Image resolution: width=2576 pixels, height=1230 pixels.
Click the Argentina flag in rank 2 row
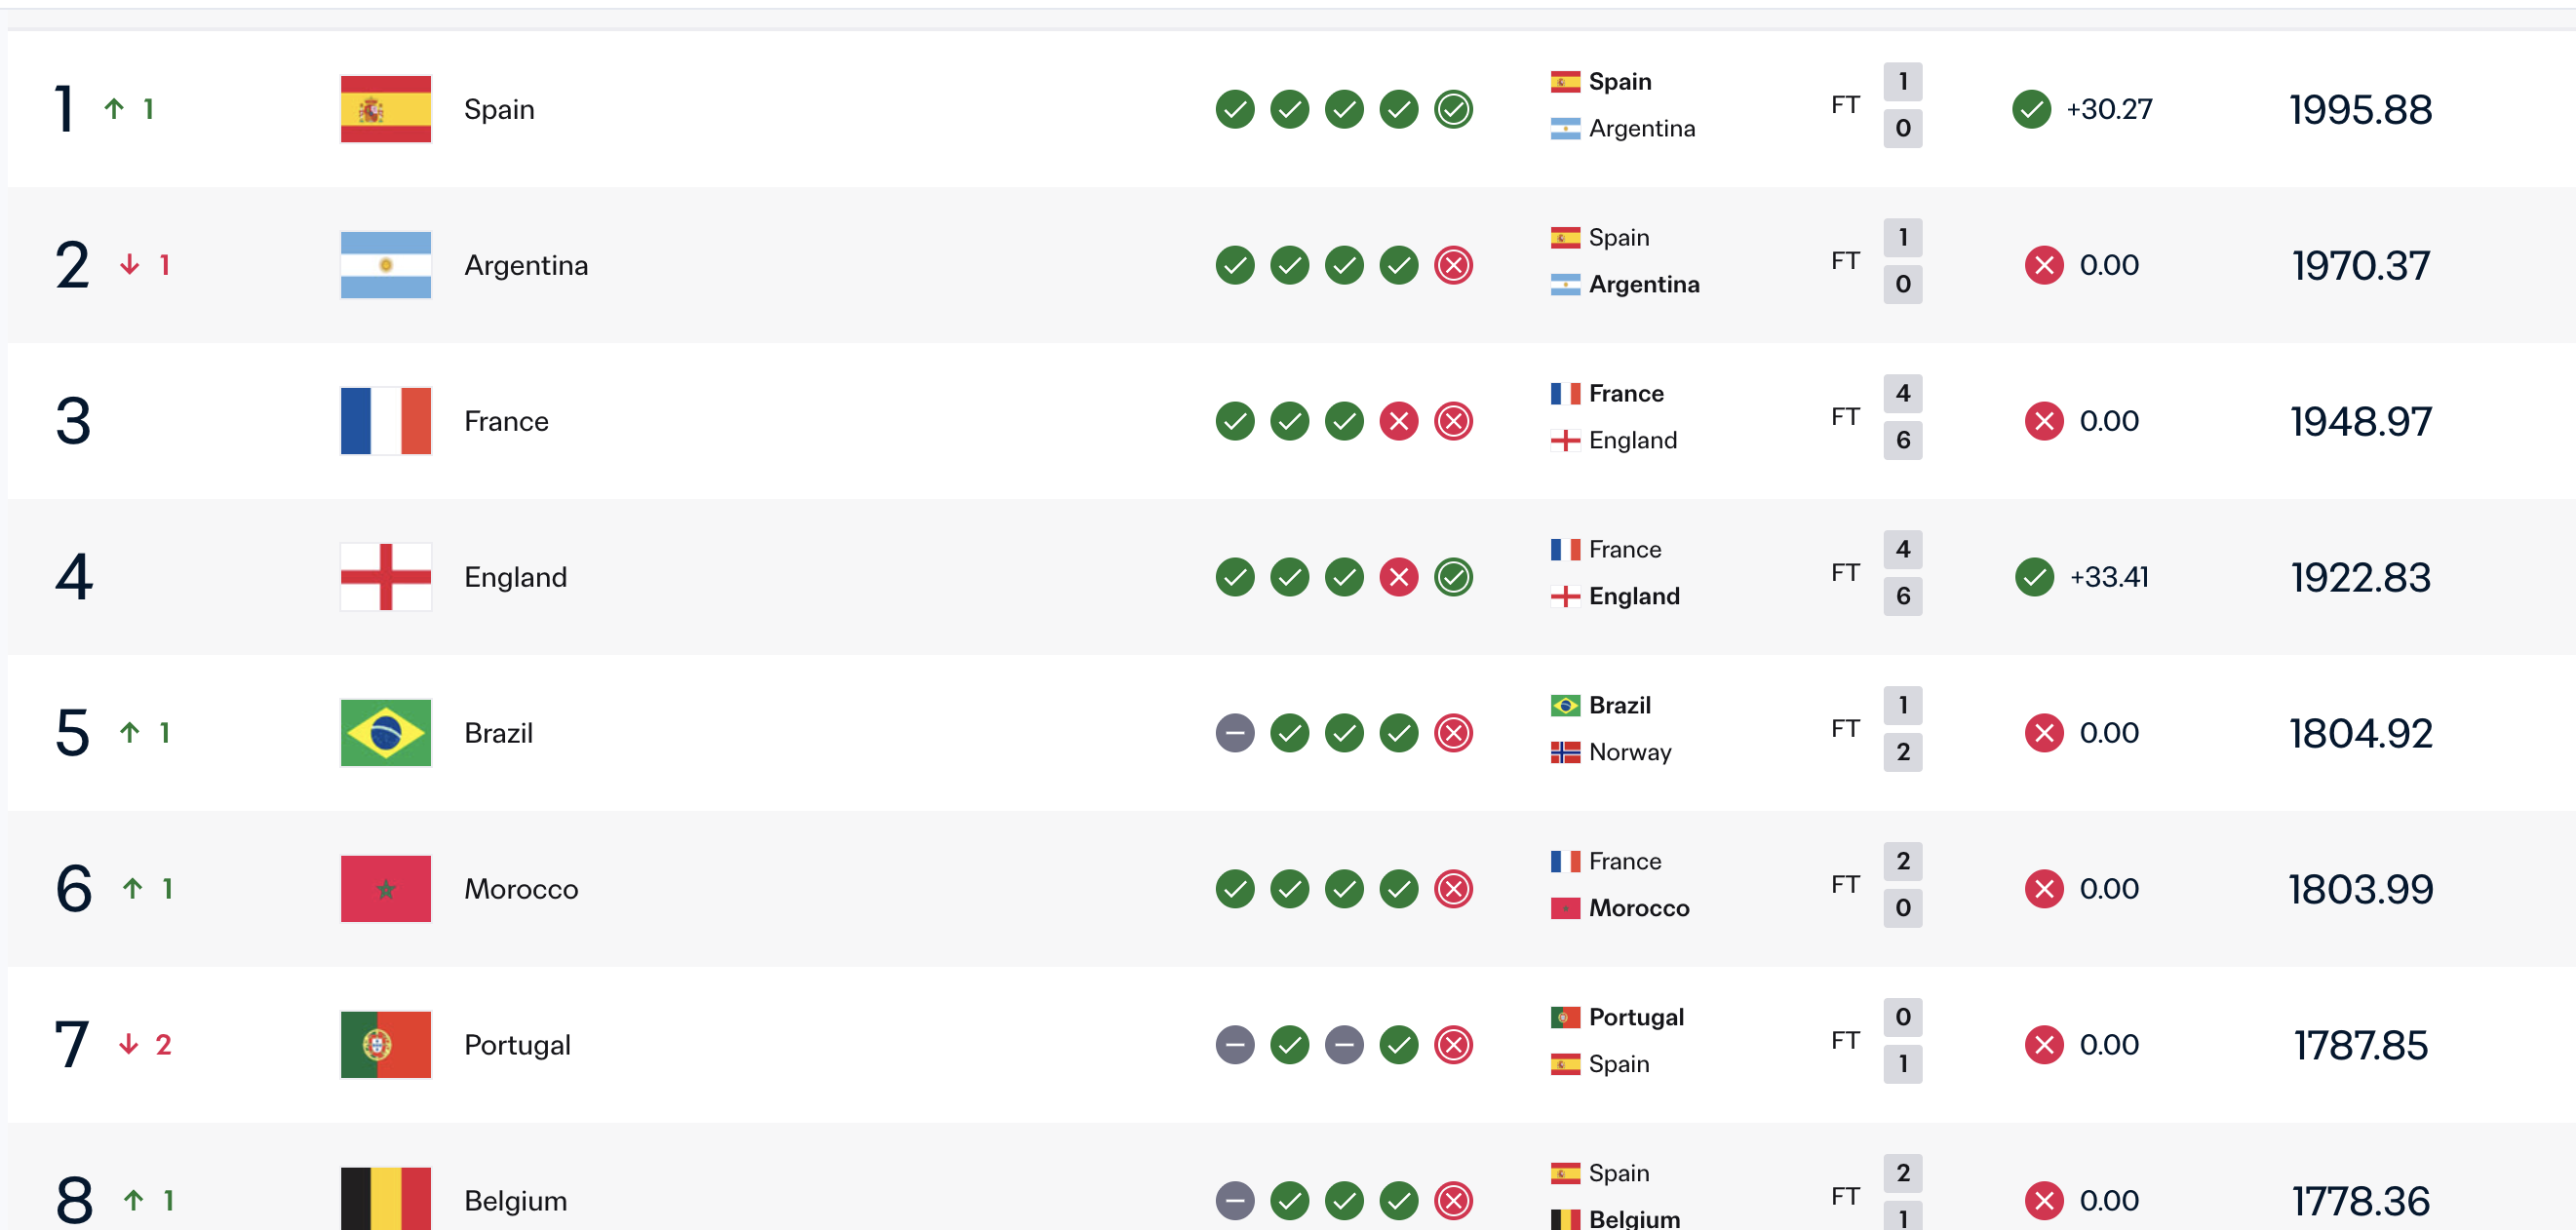[385, 265]
